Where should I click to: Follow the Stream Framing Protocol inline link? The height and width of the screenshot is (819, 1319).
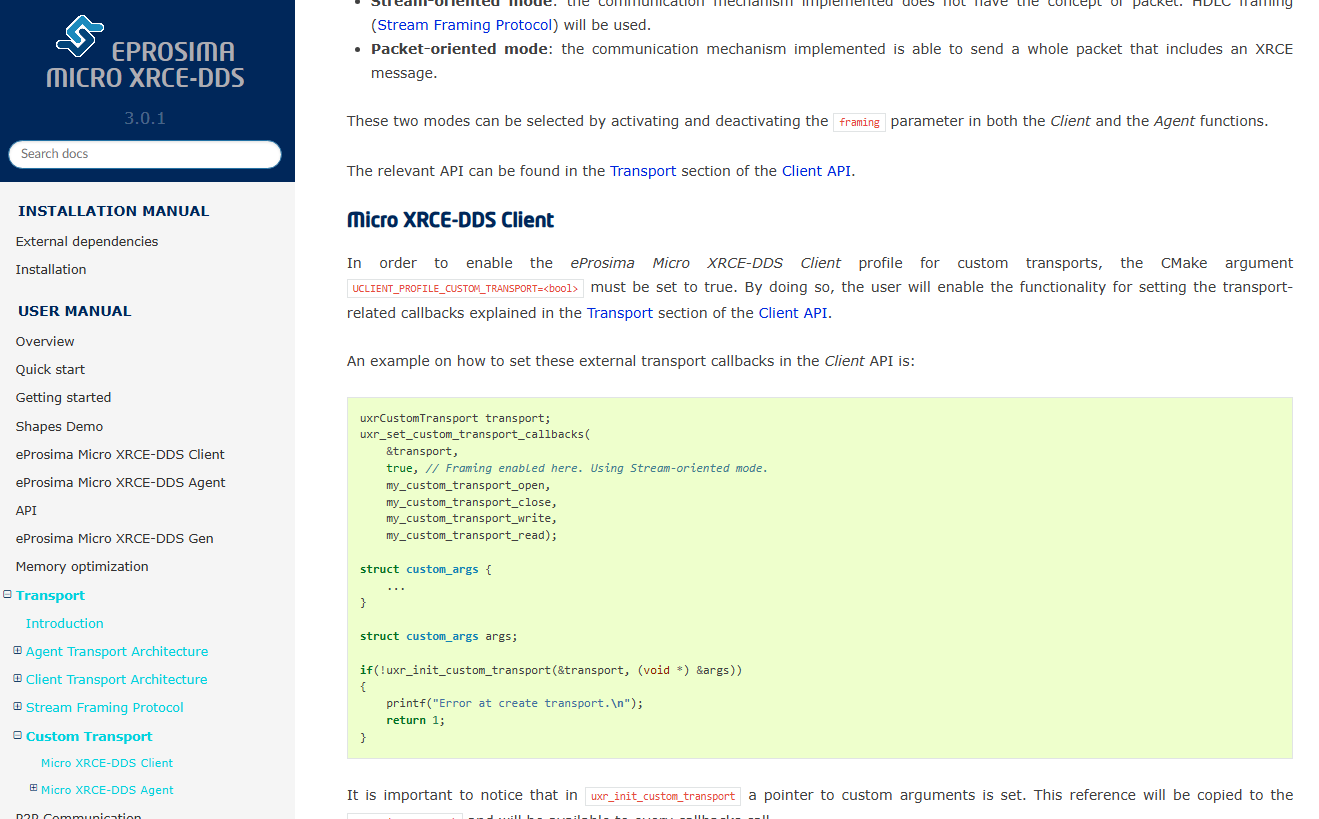(464, 25)
